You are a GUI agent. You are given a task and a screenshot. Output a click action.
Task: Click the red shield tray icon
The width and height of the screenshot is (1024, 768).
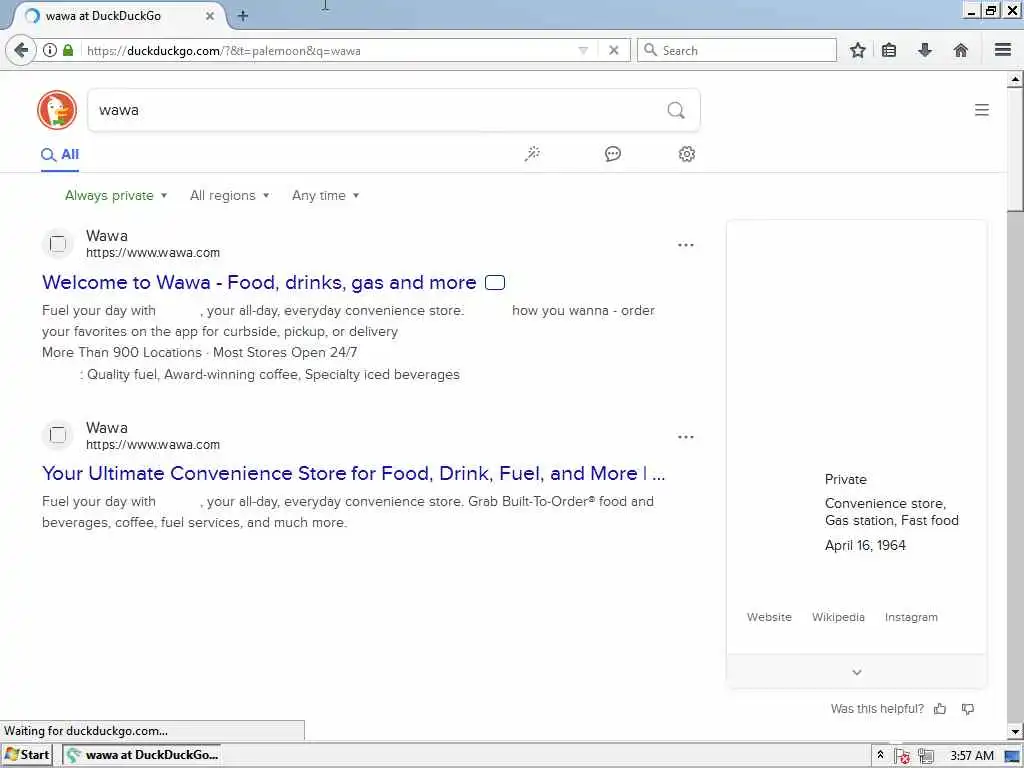(x=903, y=756)
